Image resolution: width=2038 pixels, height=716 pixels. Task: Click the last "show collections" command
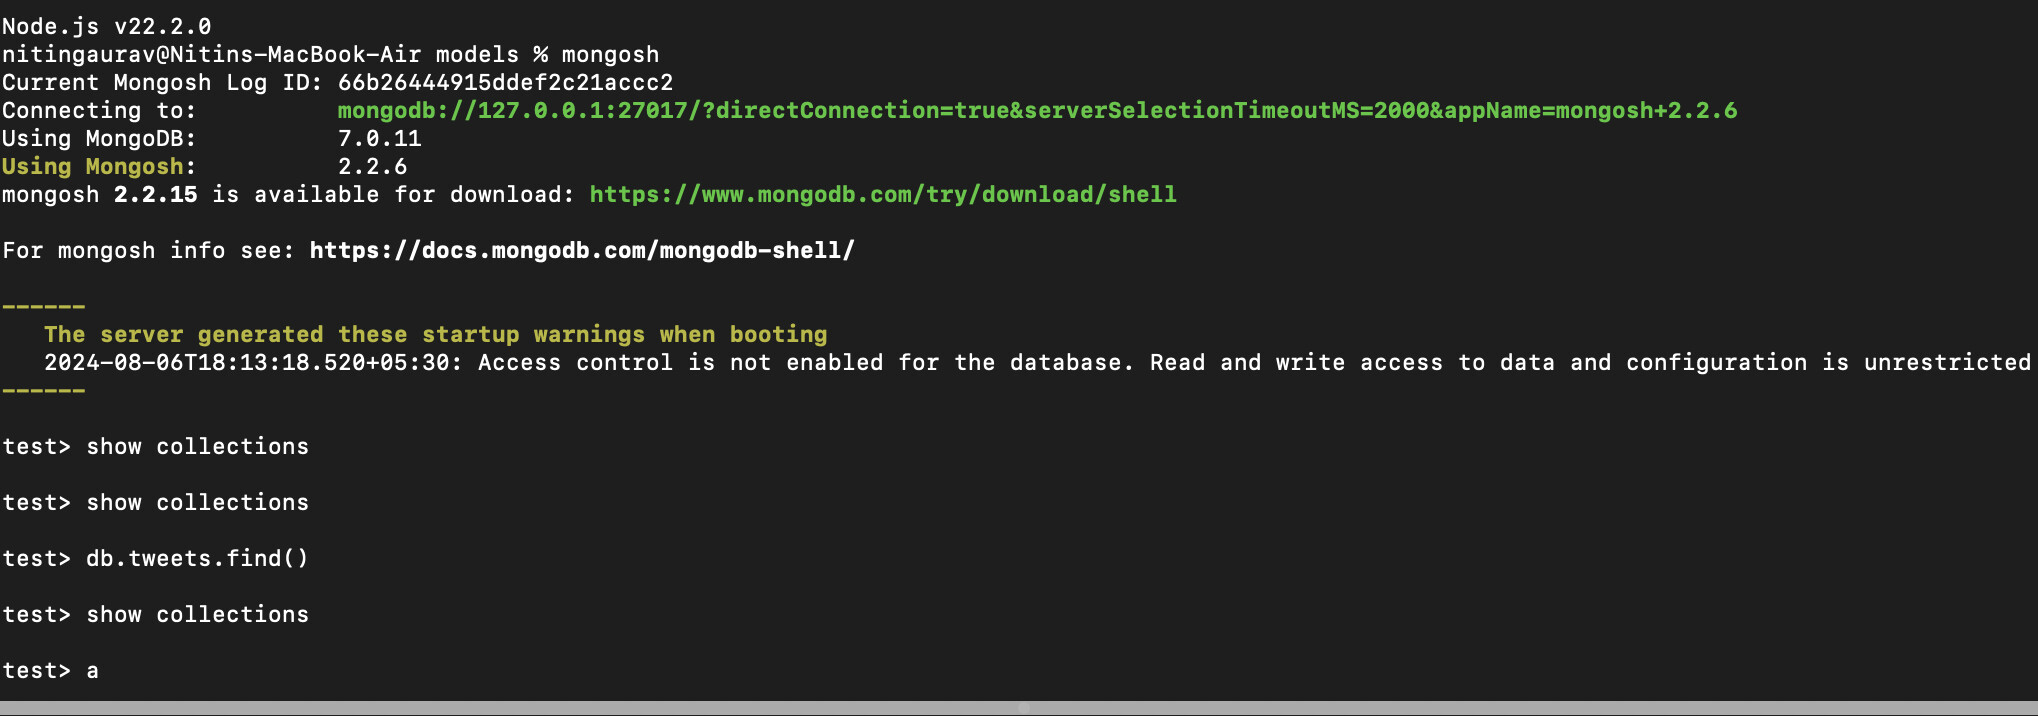point(197,614)
